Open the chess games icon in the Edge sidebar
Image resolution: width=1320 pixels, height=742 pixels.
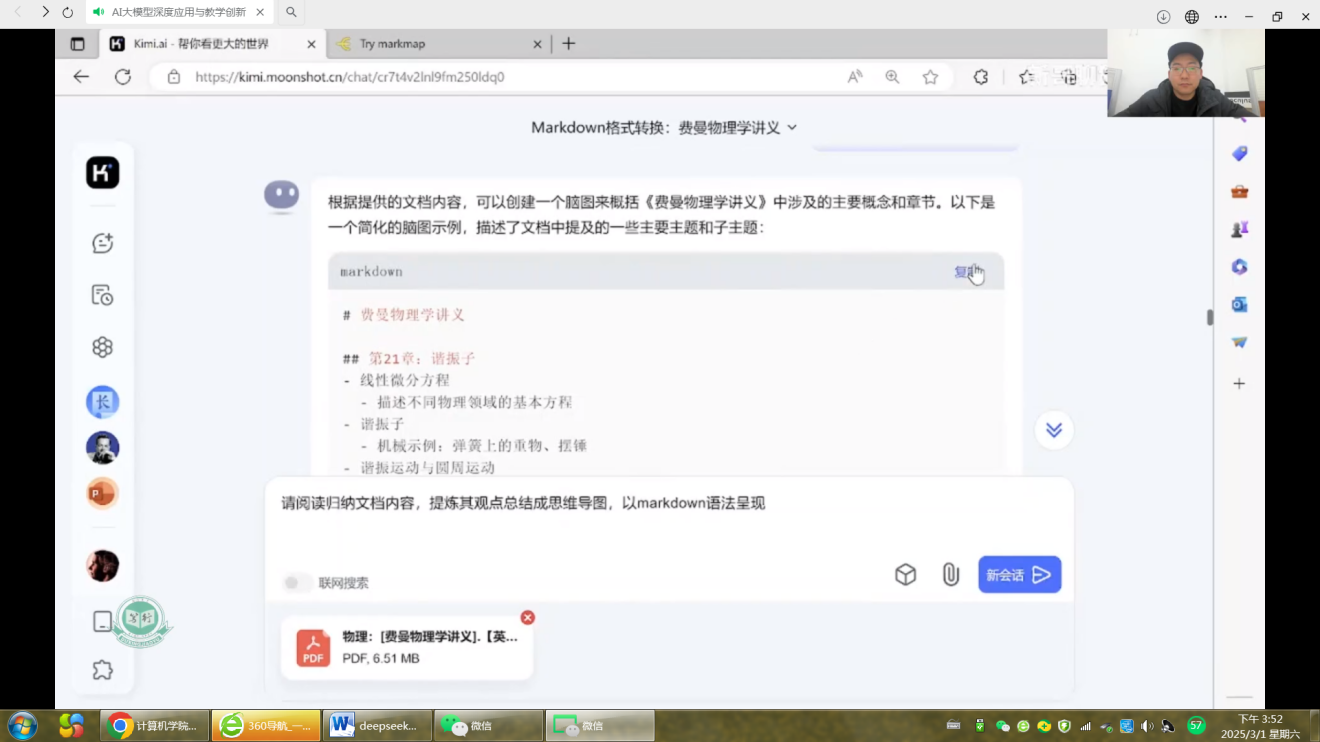(x=1239, y=229)
